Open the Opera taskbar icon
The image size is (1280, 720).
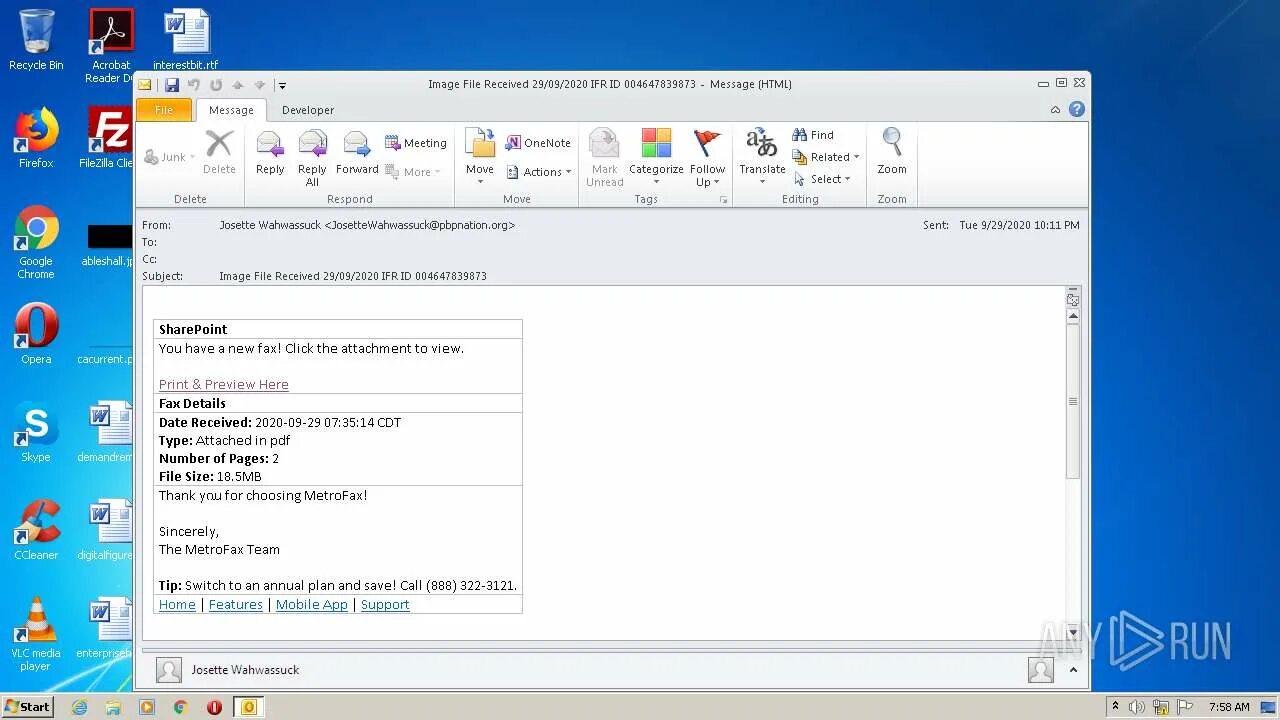coord(214,707)
